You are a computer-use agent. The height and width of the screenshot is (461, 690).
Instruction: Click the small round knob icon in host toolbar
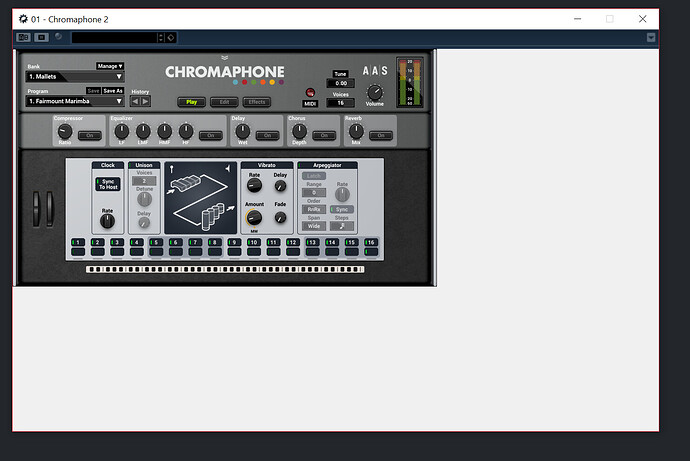point(59,37)
